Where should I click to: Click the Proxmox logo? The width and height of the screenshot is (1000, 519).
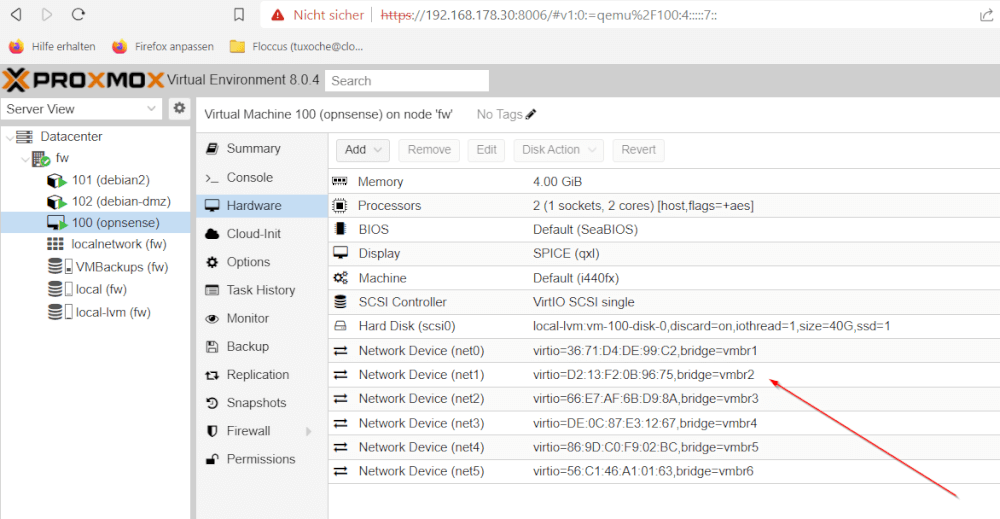(83, 80)
